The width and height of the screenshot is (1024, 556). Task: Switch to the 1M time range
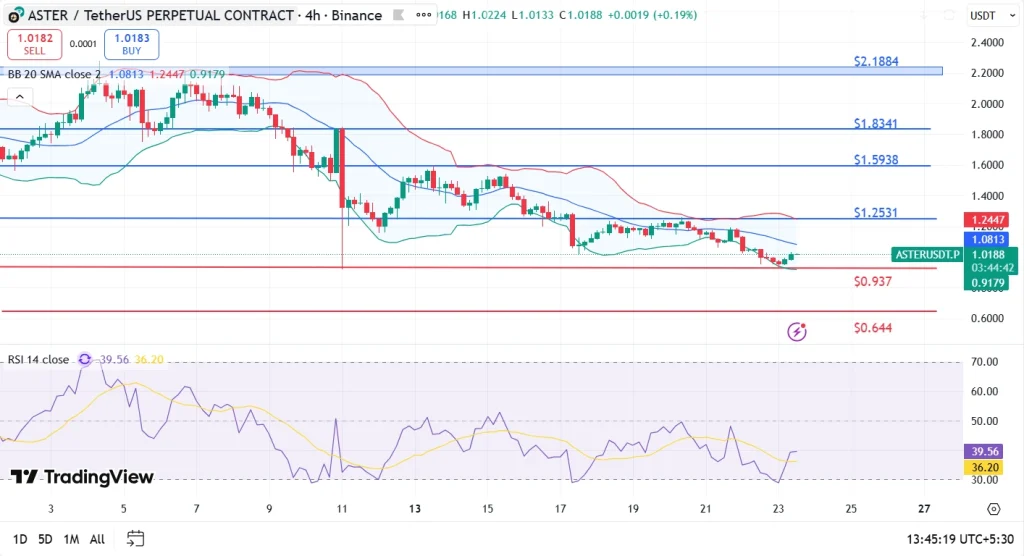[71, 539]
